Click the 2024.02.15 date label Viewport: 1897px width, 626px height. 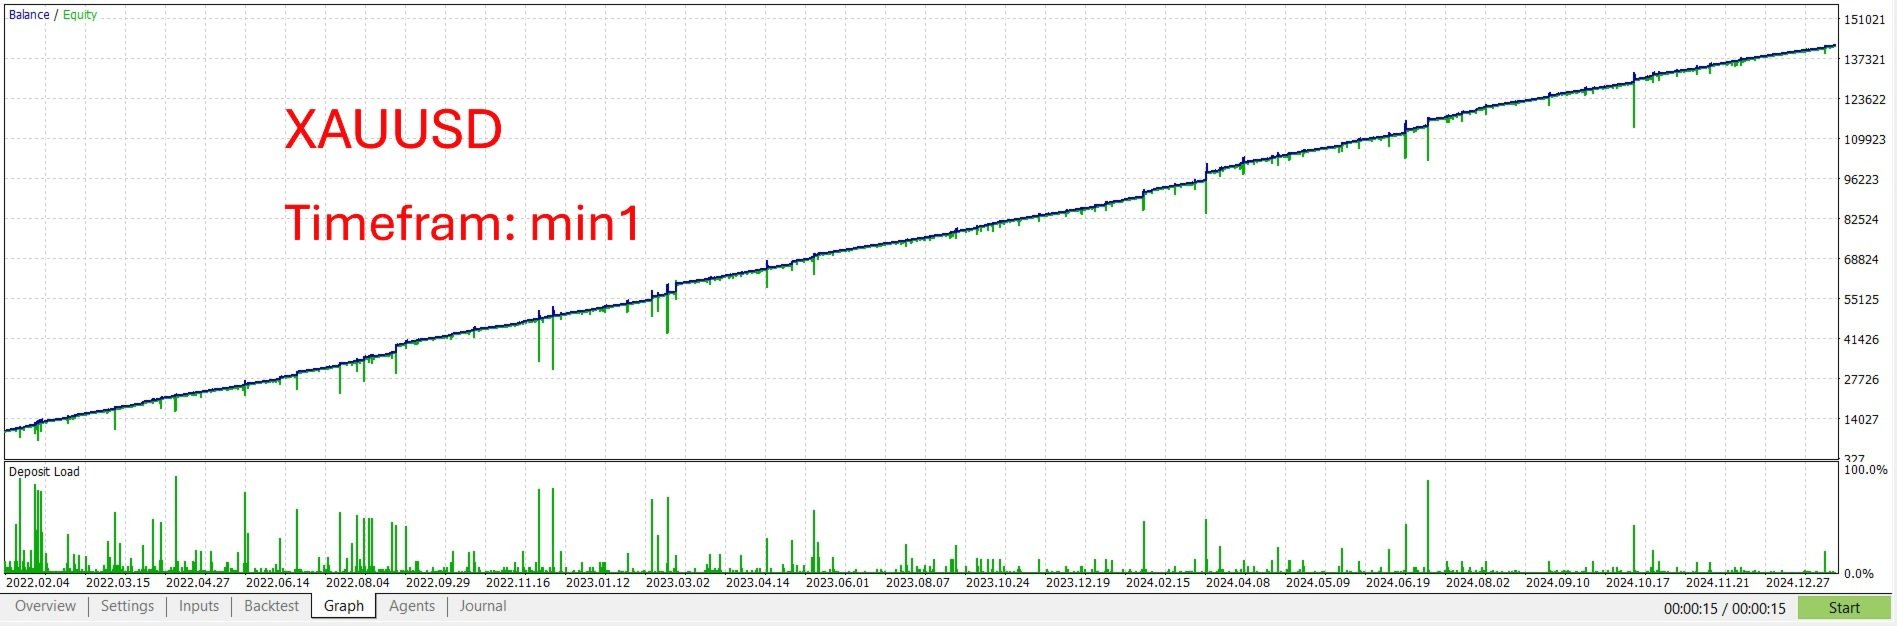tap(1158, 583)
